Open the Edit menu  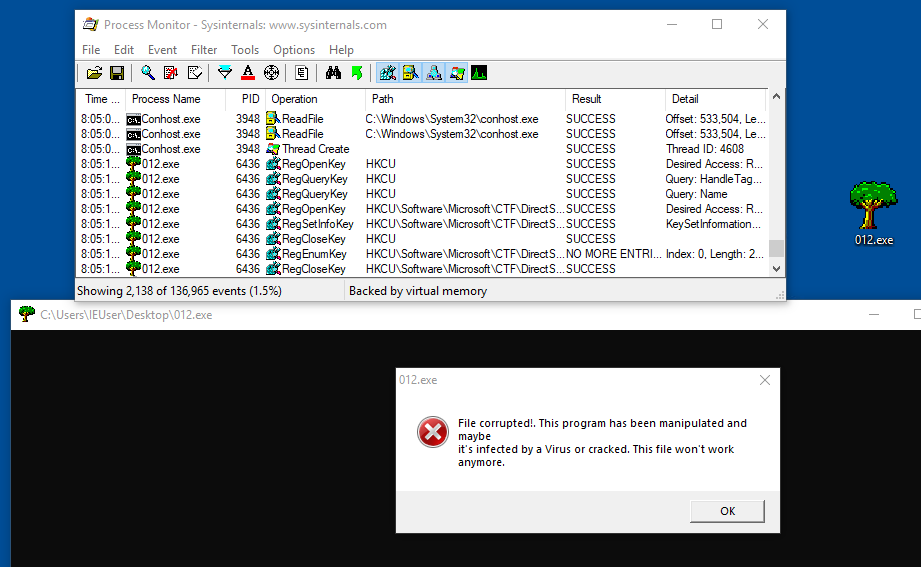click(x=123, y=50)
